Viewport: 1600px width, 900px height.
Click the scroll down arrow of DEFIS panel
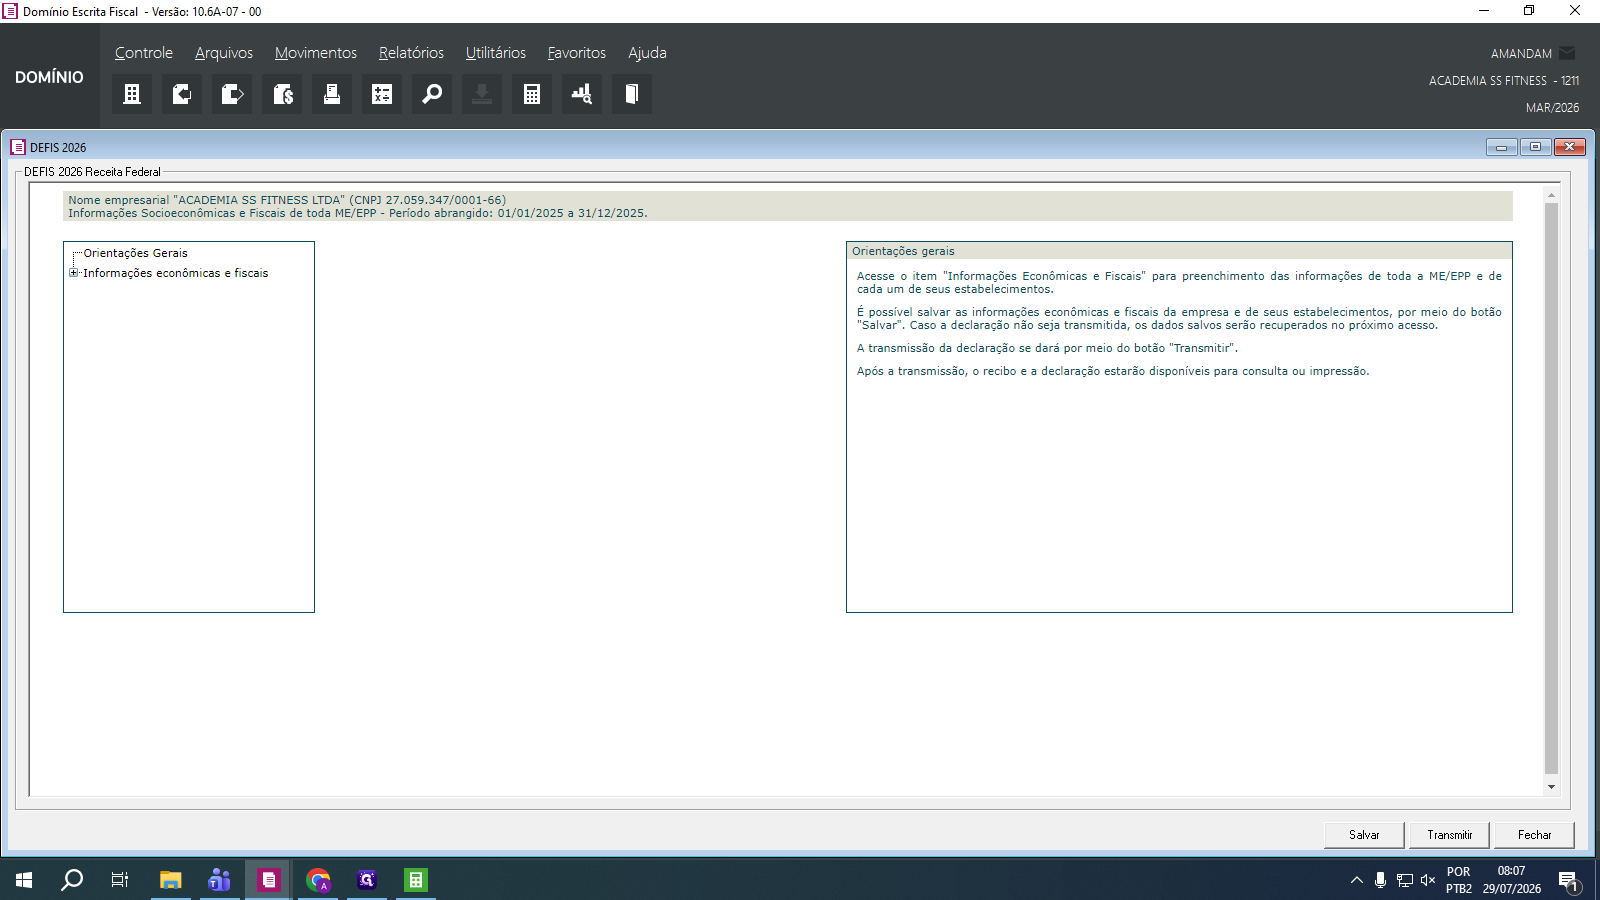pos(1552,787)
